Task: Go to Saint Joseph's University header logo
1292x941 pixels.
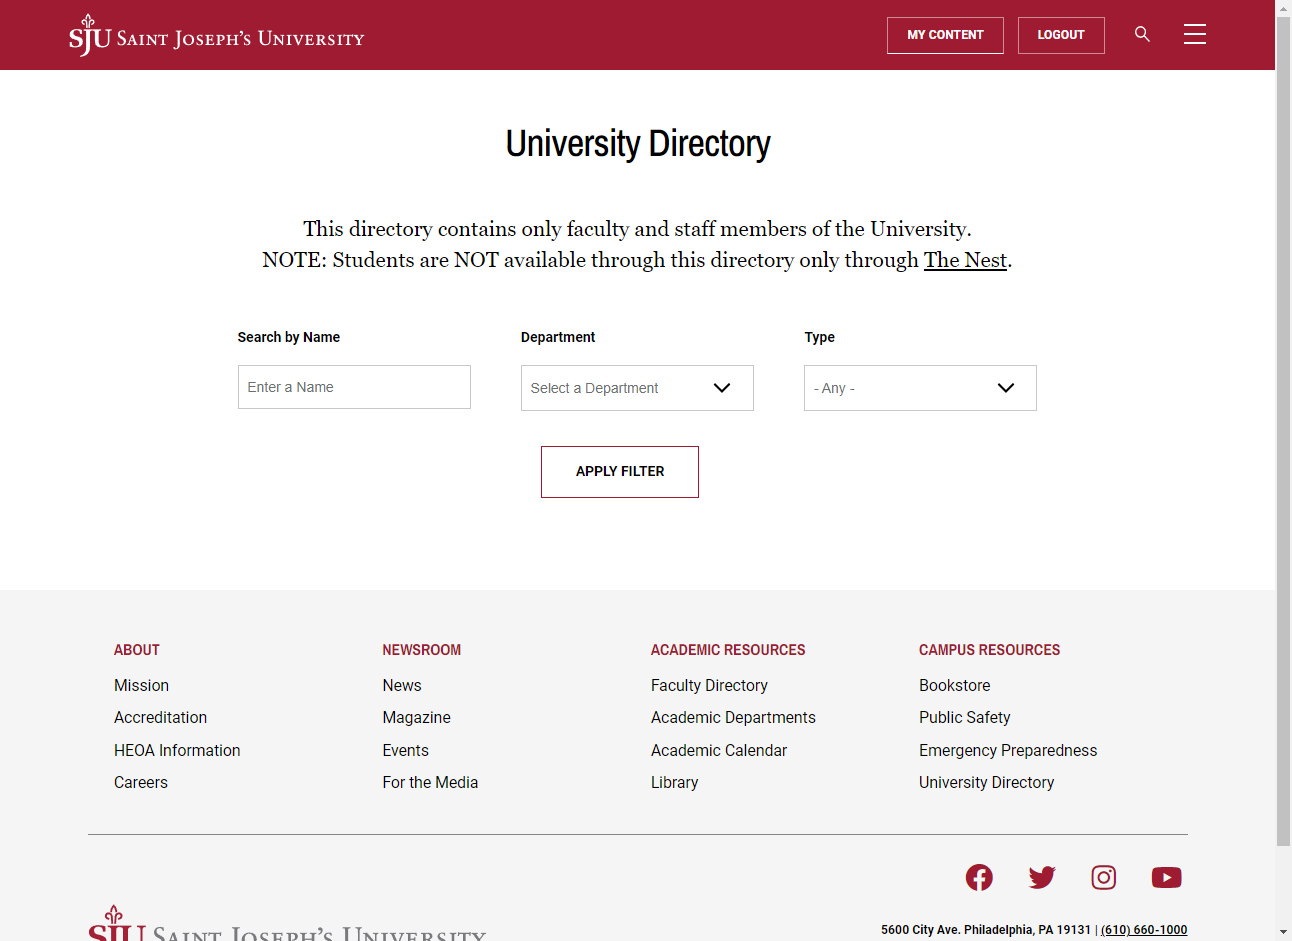Action: (x=216, y=35)
